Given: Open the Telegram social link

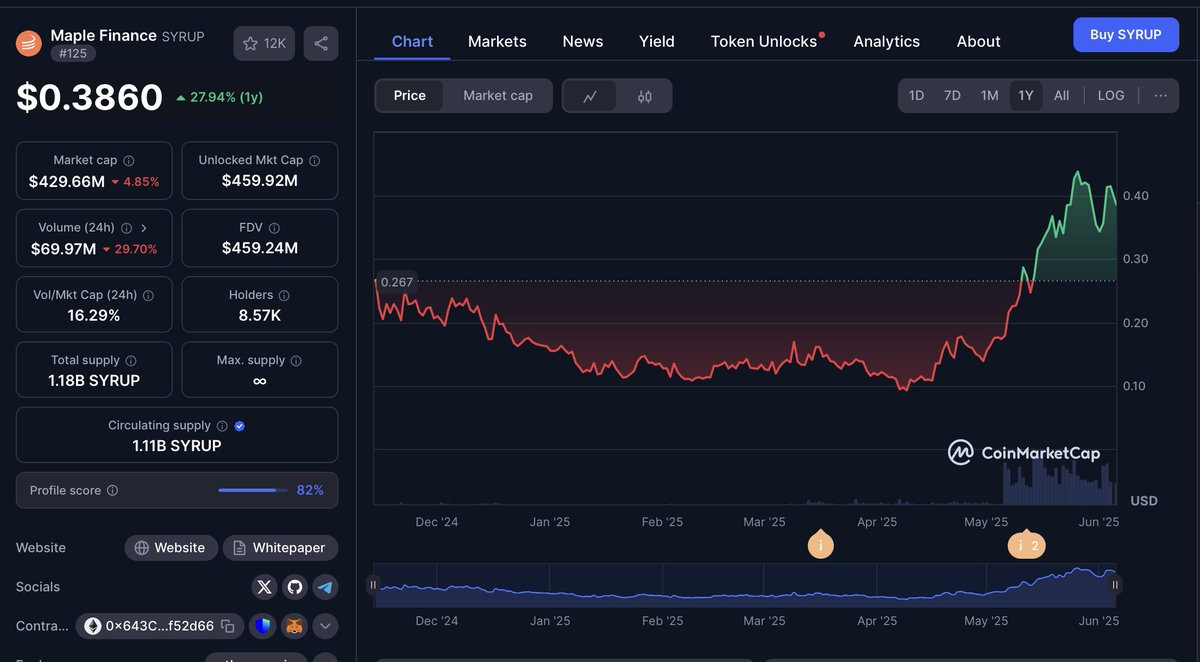Looking at the screenshot, I should [324, 587].
